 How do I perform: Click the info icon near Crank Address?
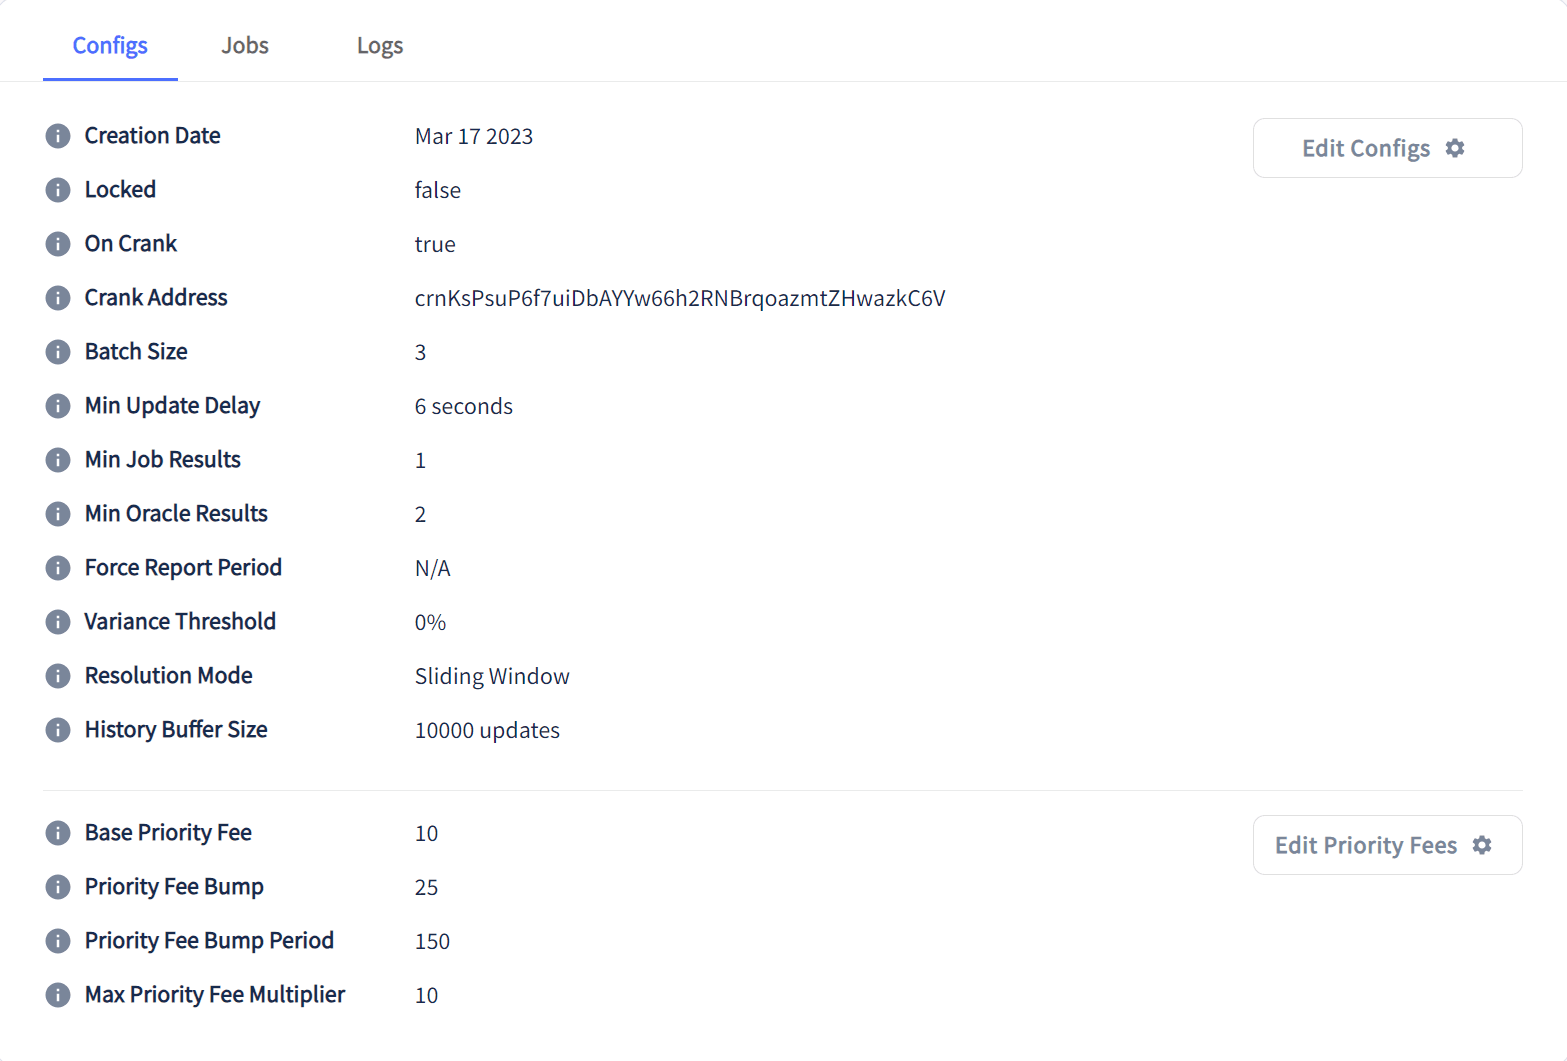(57, 297)
